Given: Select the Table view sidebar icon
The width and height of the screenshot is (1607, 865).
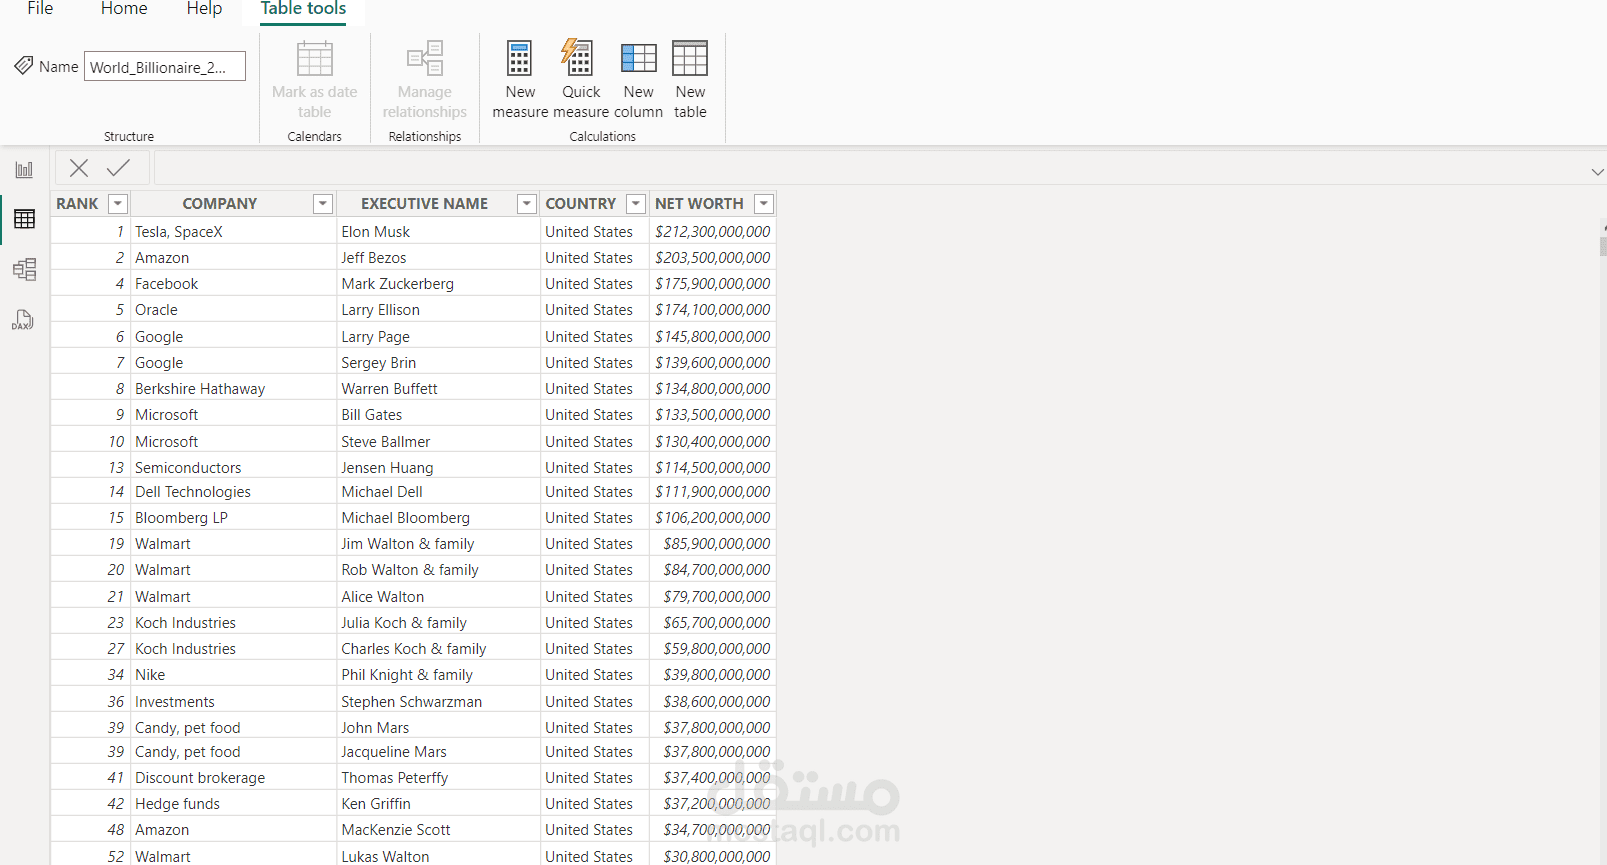Looking at the screenshot, I should pos(24,219).
